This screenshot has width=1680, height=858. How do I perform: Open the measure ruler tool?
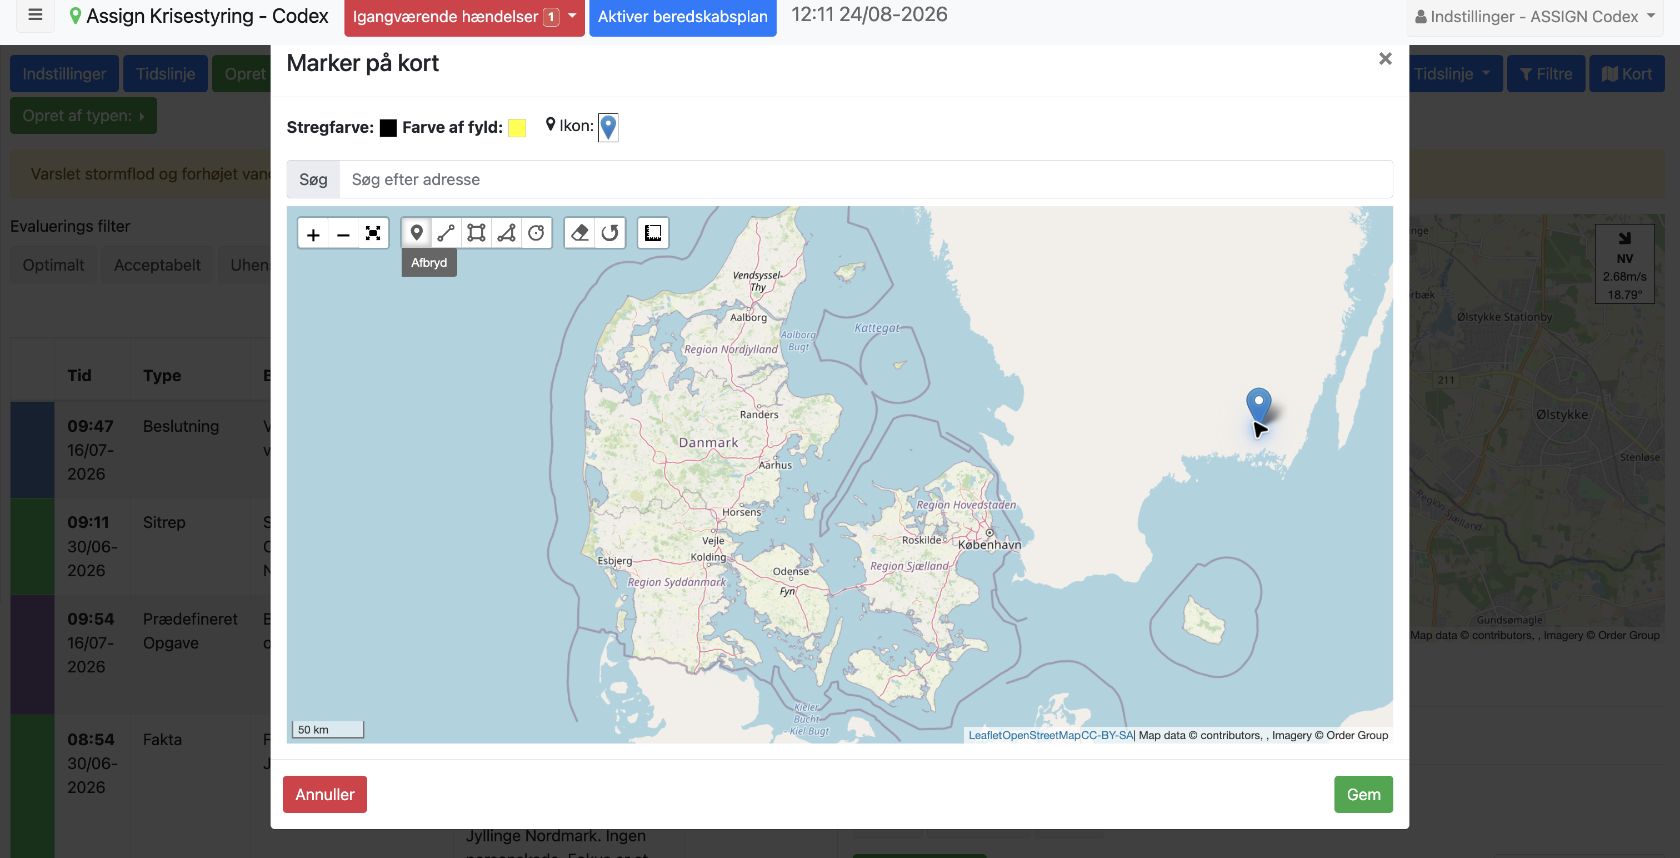653,233
